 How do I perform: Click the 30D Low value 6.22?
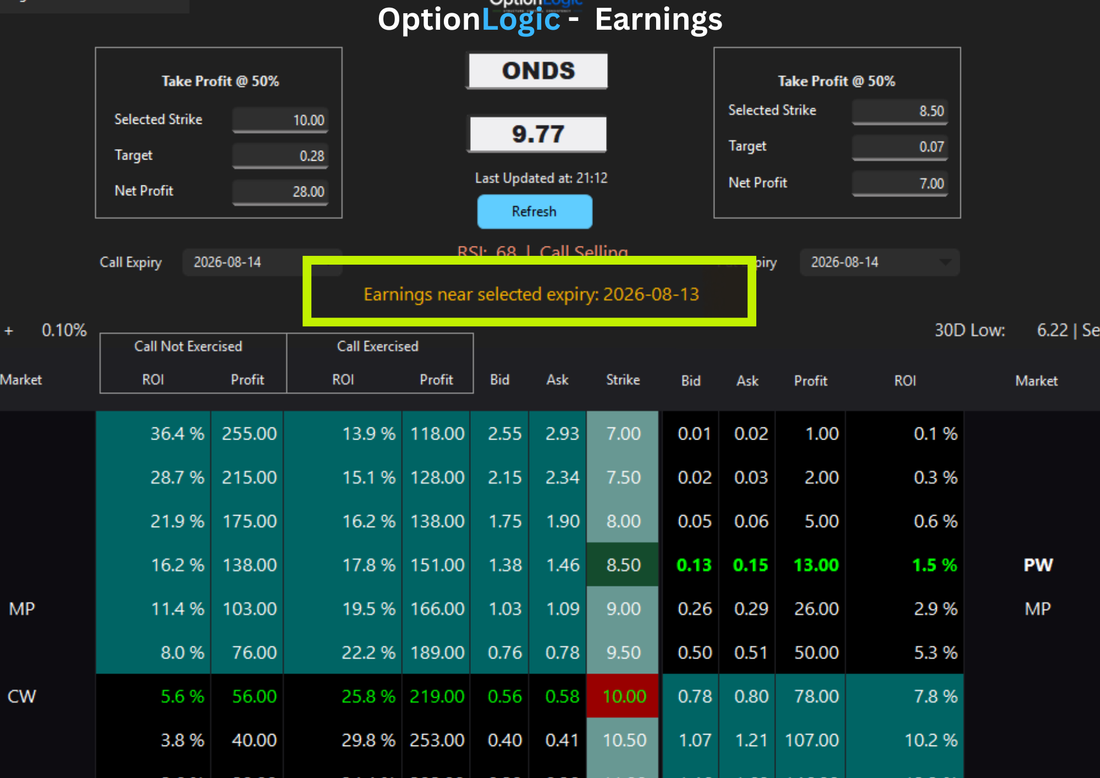pos(1052,330)
